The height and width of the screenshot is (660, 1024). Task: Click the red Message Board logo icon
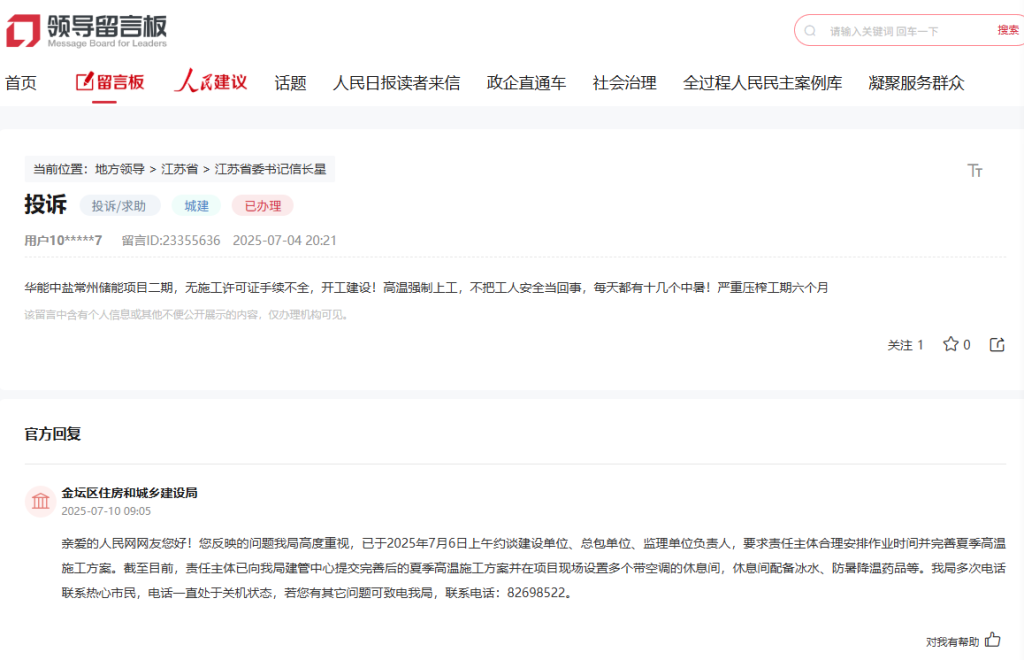(x=23, y=31)
